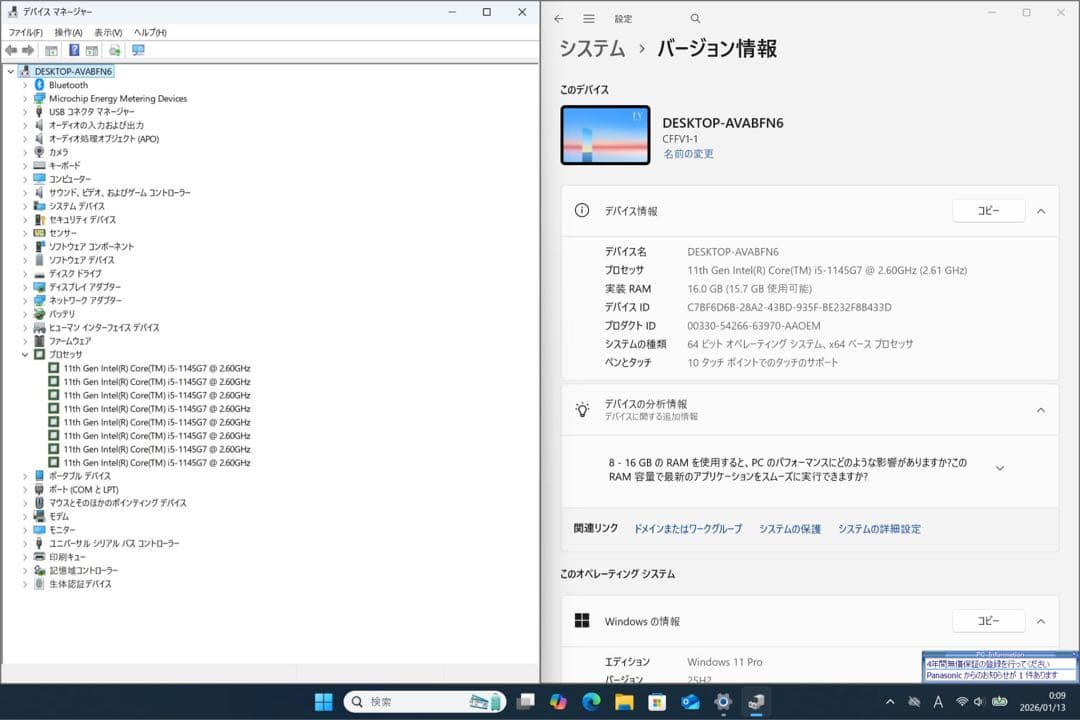Click the Back arrow in Device Manager toolbar
Image resolution: width=1080 pixels, height=720 pixels.
(11, 50)
